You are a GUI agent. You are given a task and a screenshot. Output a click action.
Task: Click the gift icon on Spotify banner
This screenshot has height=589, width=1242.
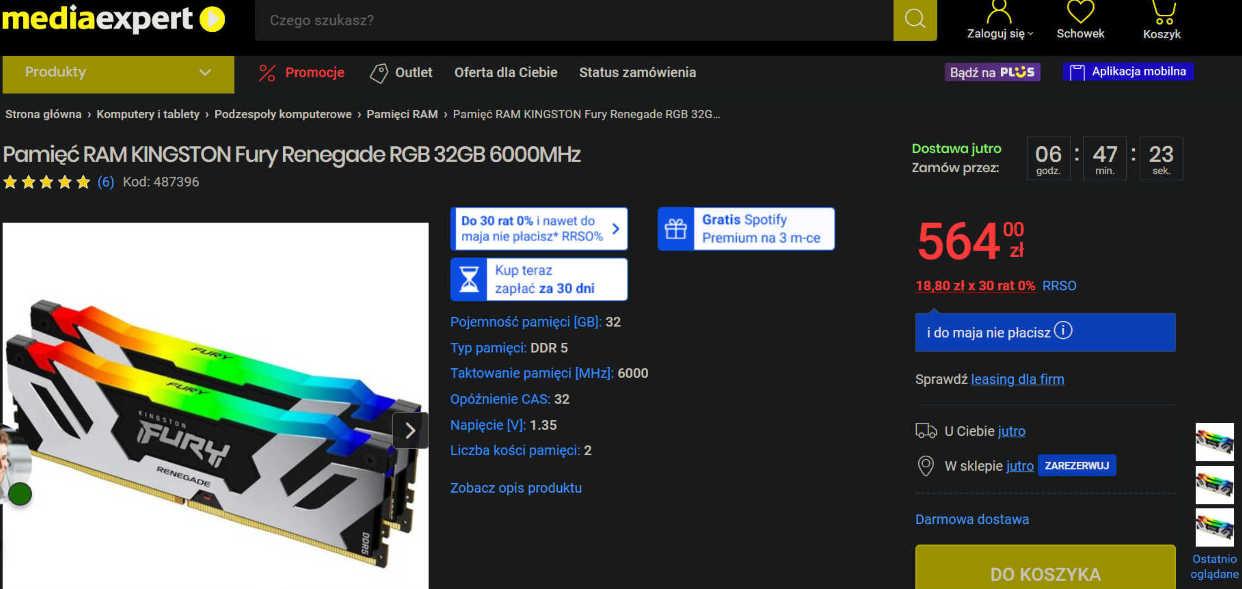tap(676, 229)
